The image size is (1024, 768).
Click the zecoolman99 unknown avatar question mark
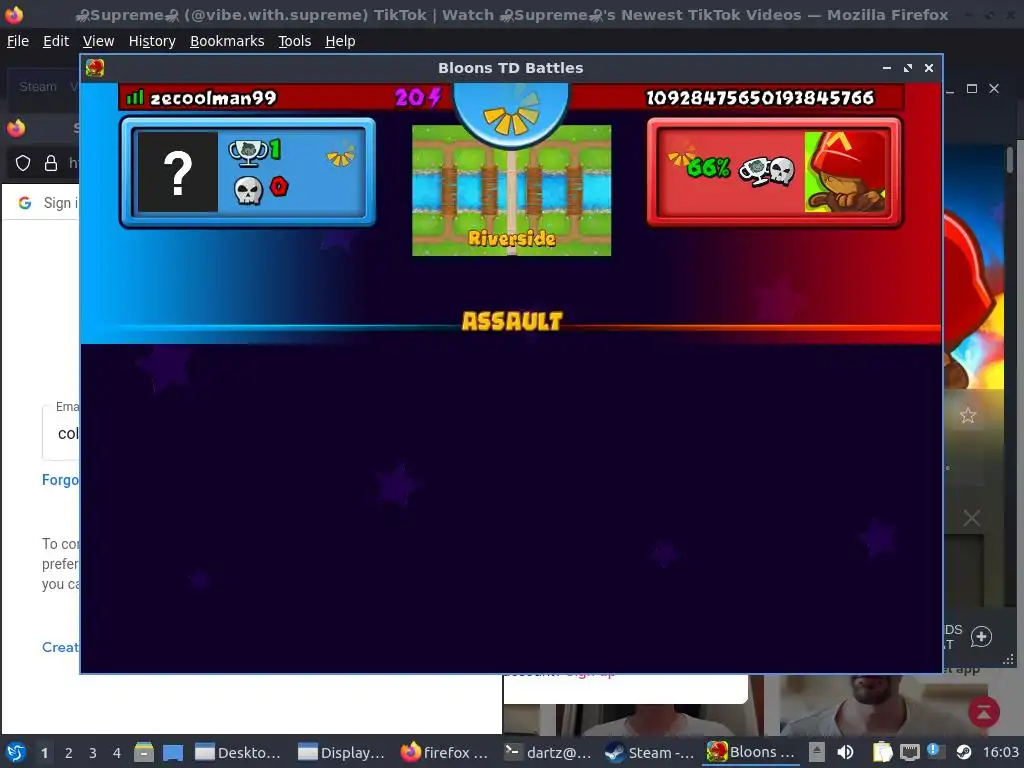[178, 172]
